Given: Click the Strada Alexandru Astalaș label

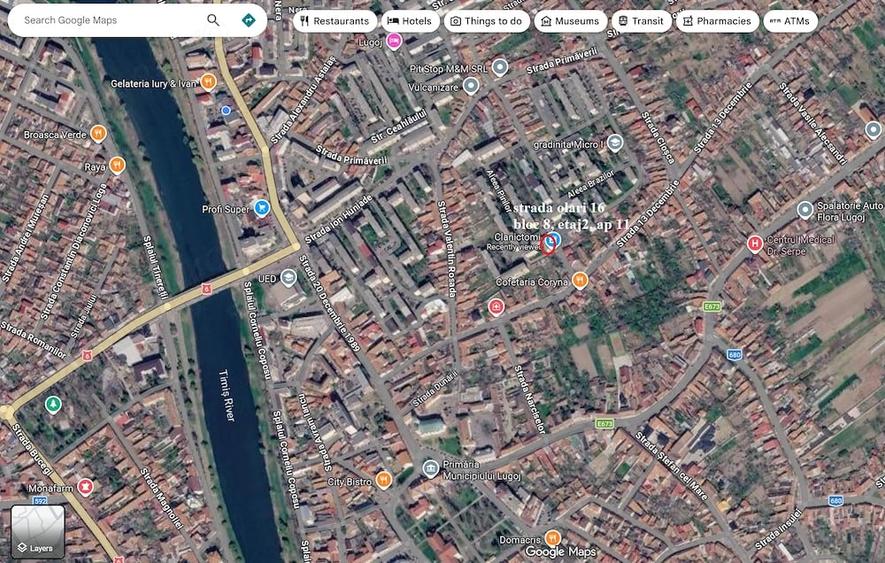Looking at the screenshot, I should click(x=303, y=100).
